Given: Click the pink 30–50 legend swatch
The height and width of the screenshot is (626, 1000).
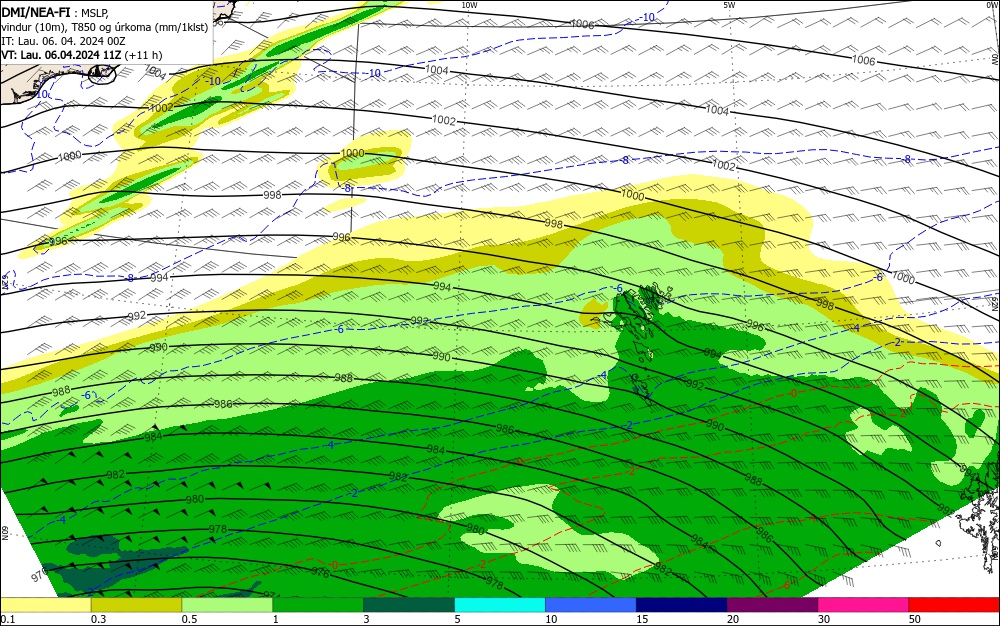Looking at the screenshot, I should point(864,605).
